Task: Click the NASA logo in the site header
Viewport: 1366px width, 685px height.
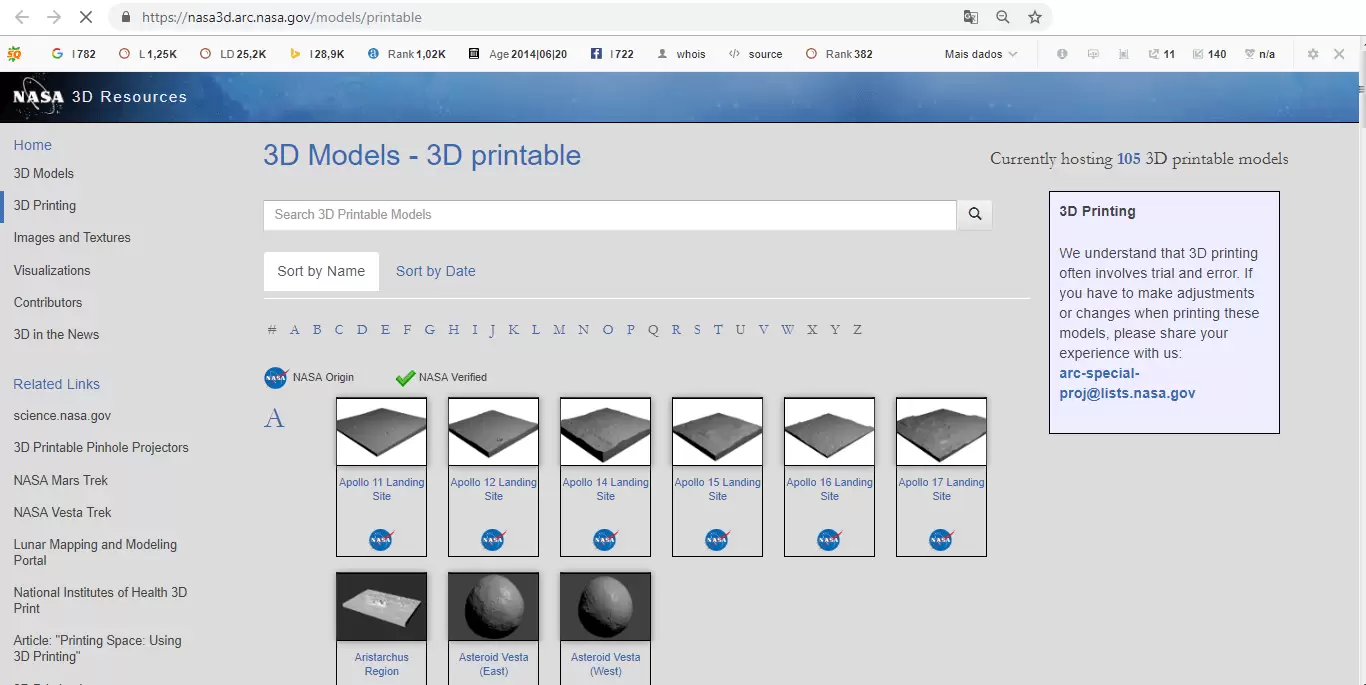Action: click(x=38, y=97)
